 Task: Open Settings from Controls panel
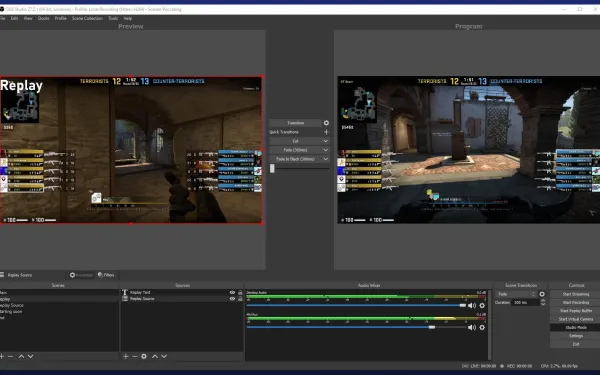(575, 336)
